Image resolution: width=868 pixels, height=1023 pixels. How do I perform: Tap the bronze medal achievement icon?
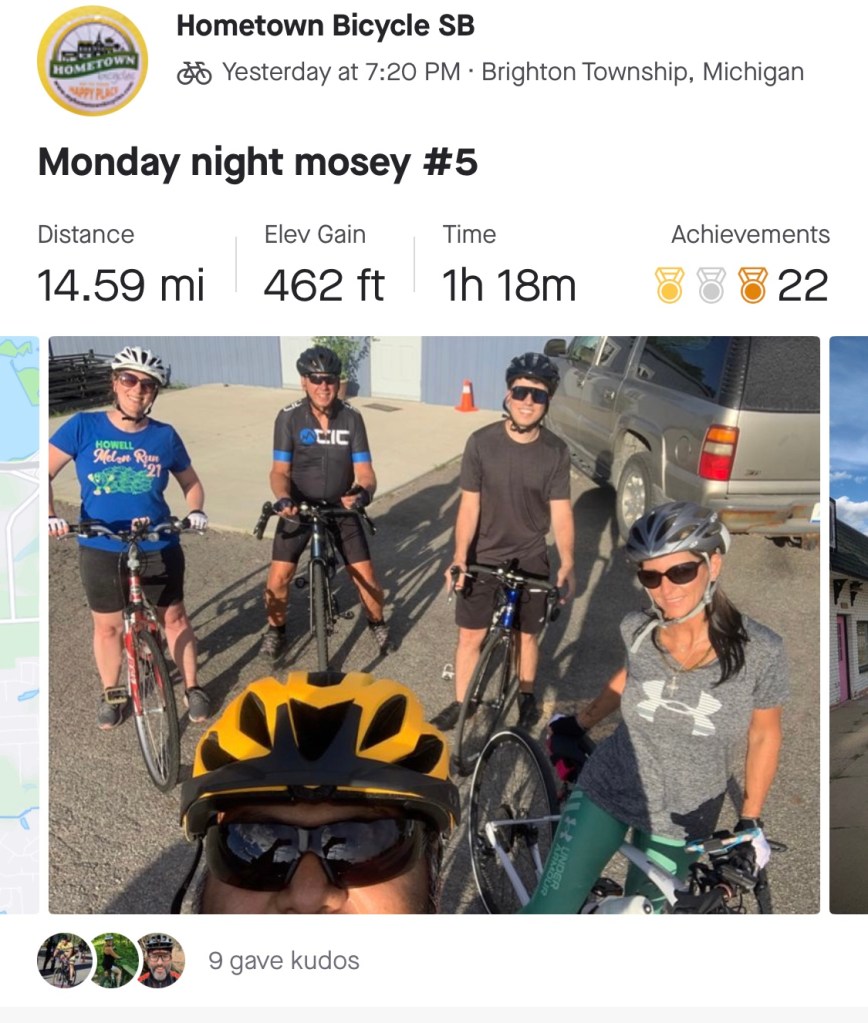[x=752, y=285]
